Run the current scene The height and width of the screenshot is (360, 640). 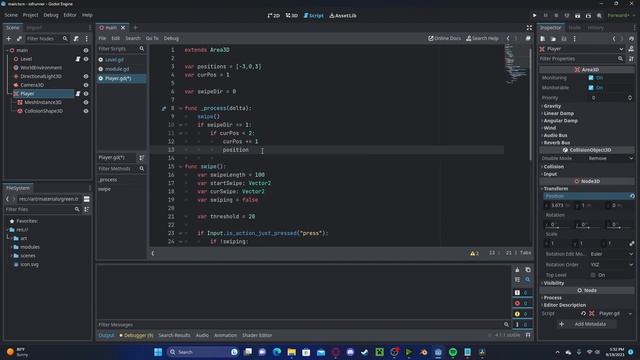(x=577, y=16)
